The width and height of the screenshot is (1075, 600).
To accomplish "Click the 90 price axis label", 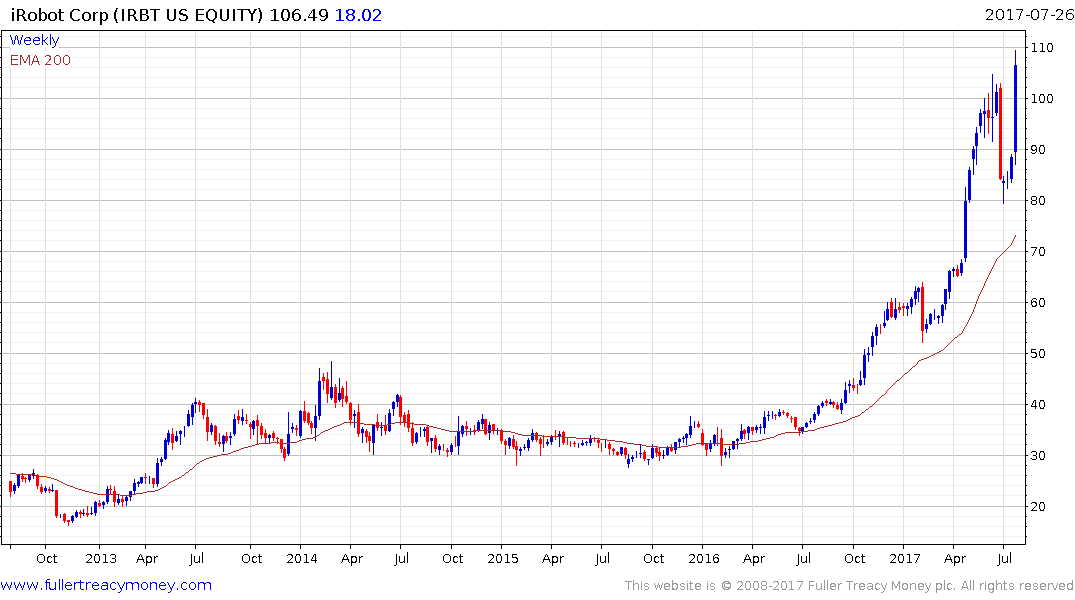I will click(1038, 149).
